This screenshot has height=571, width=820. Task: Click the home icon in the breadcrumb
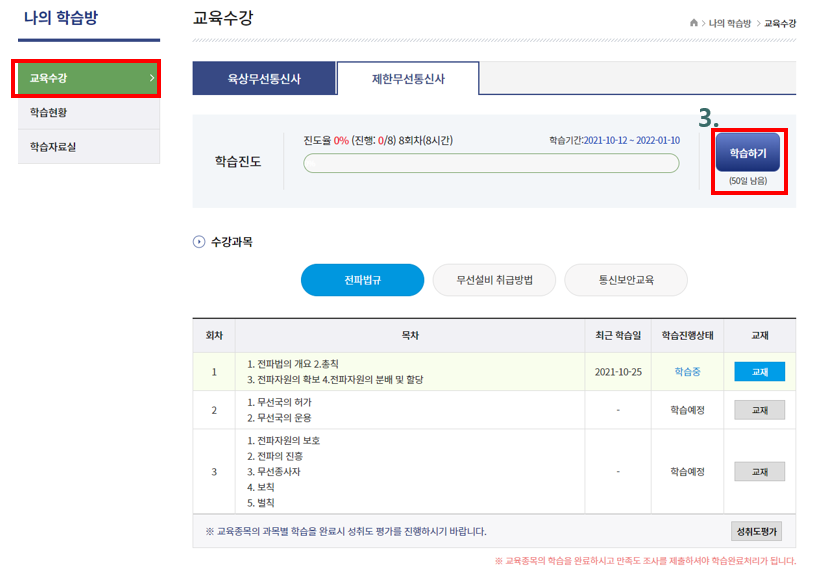pyautogui.click(x=694, y=22)
